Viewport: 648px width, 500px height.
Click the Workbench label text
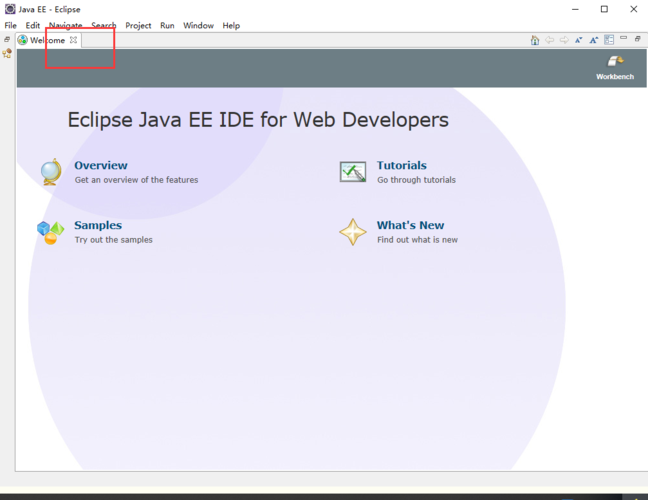pyautogui.click(x=615, y=76)
